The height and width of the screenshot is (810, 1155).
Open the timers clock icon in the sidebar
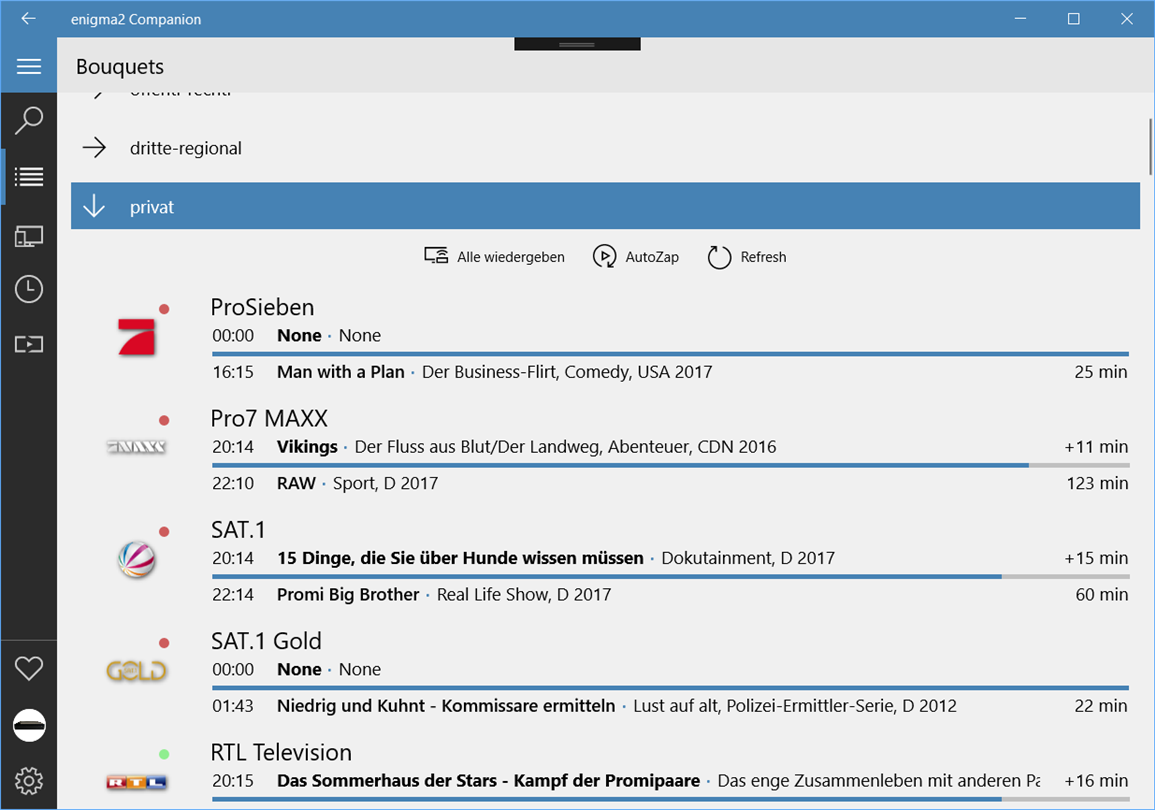click(x=29, y=289)
